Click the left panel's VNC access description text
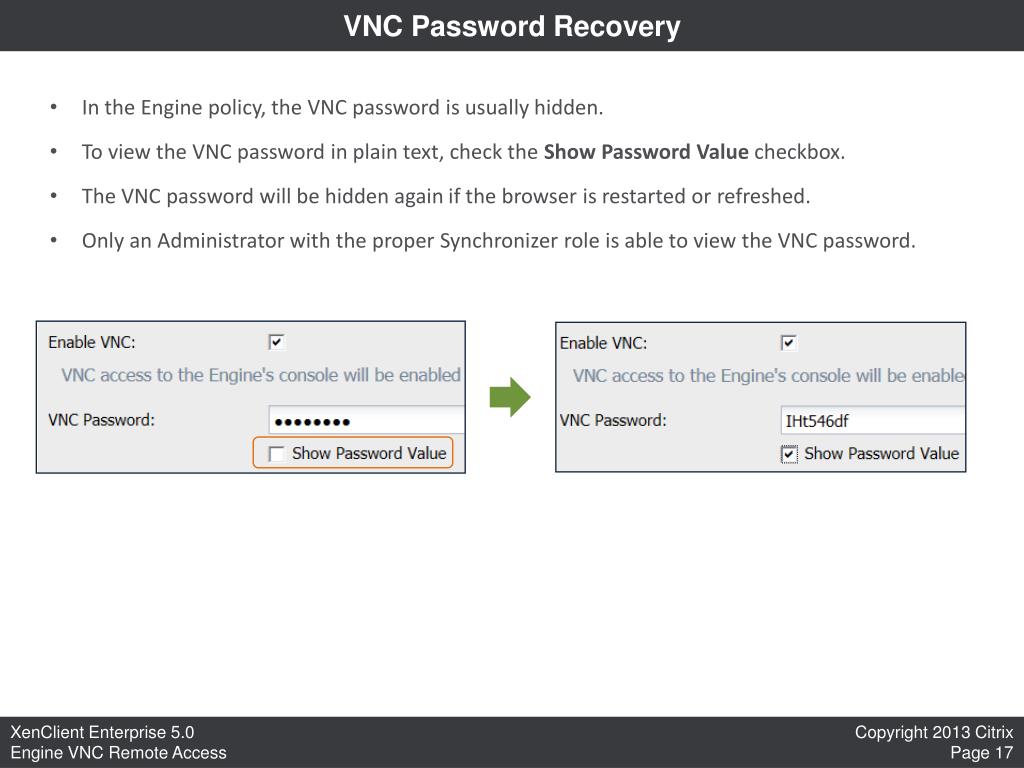The width and height of the screenshot is (1024, 768). 261,375
